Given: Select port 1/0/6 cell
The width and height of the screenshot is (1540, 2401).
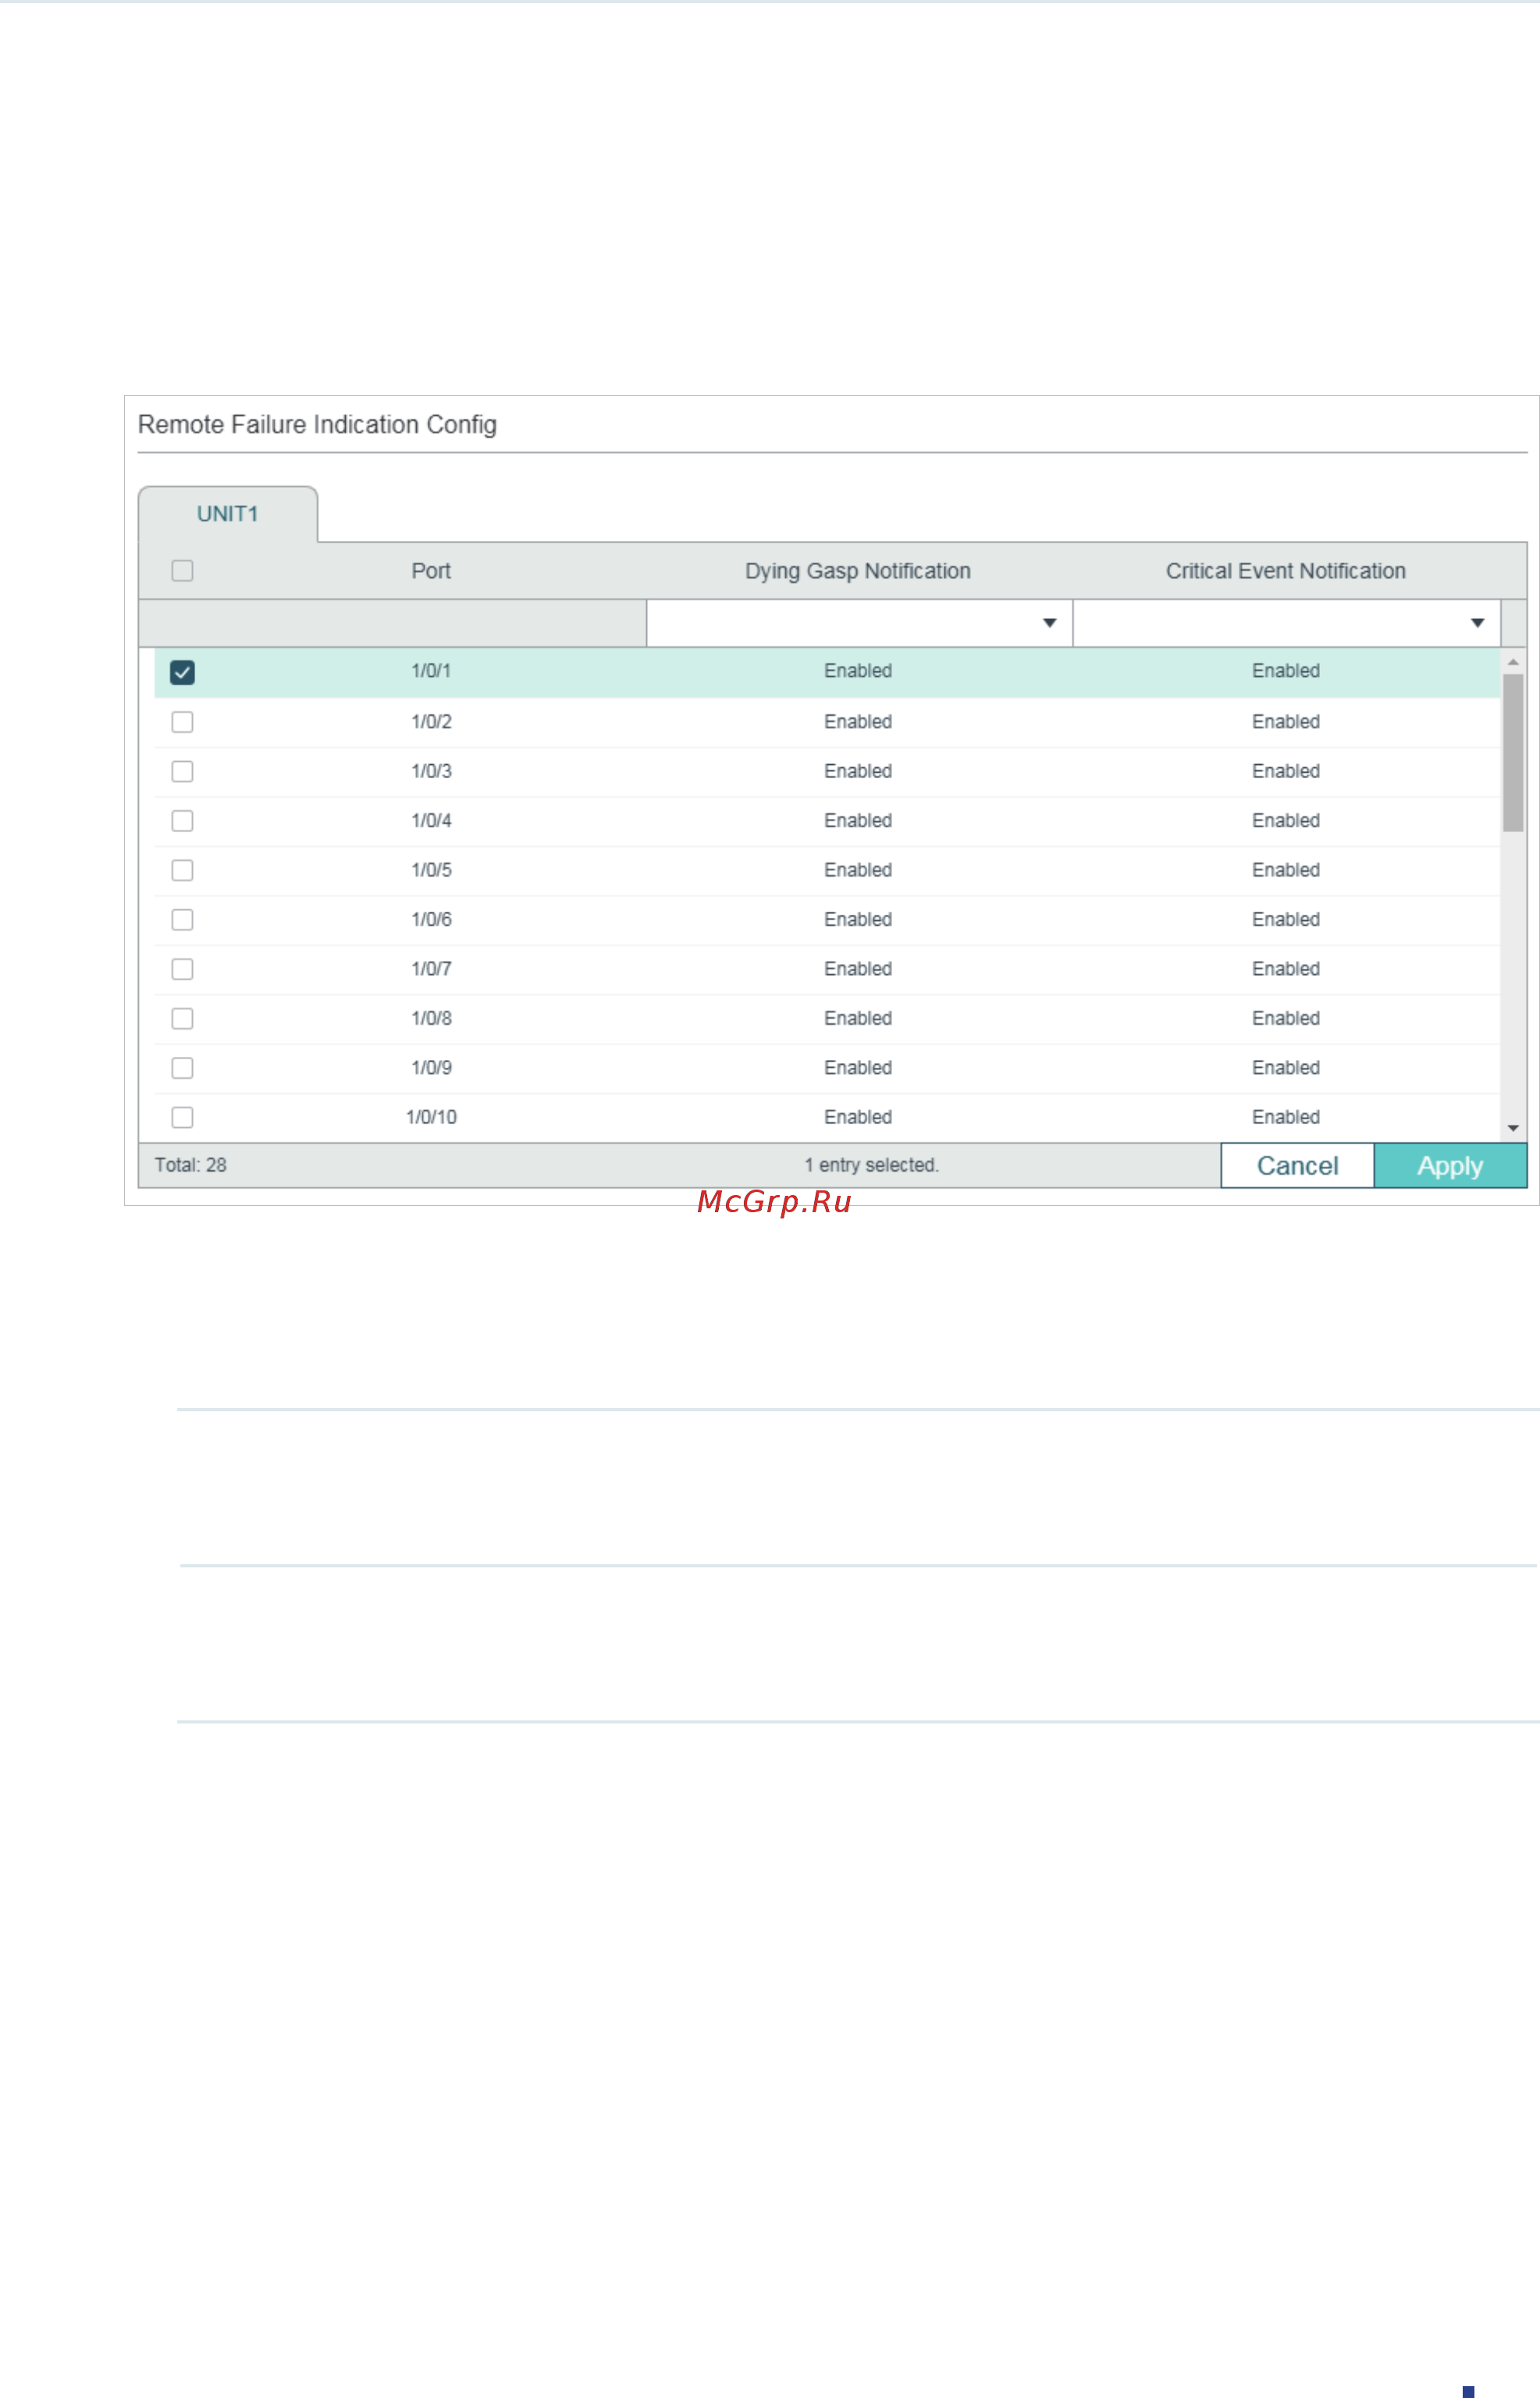Looking at the screenshot, I should pyautogui.click(x=431, y=920).
